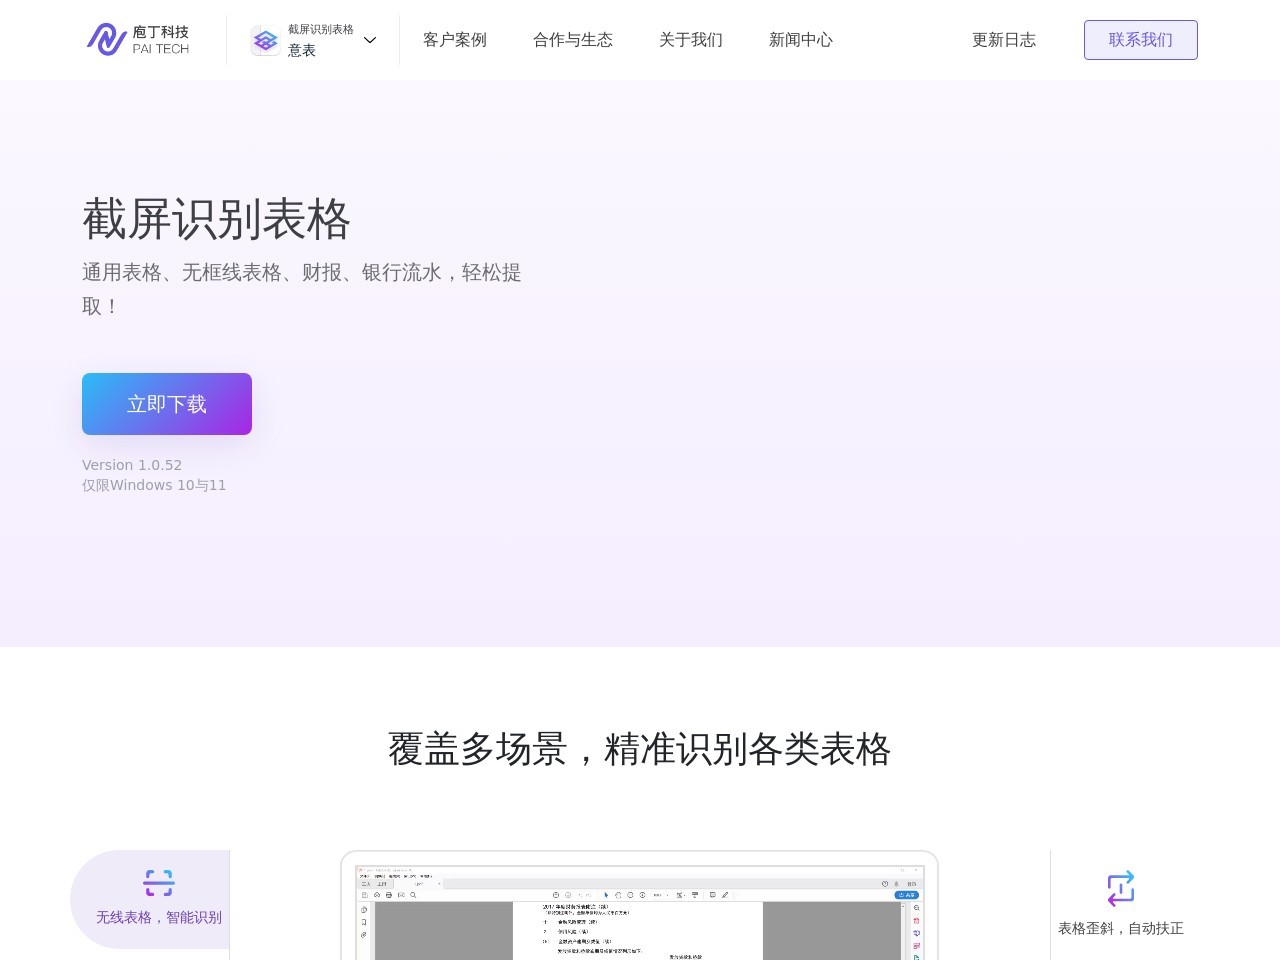The height and width of the screenshot is (960, 1280).
Task: Click the PDF viewer vertical scrollbar
Action: point(904,930)
